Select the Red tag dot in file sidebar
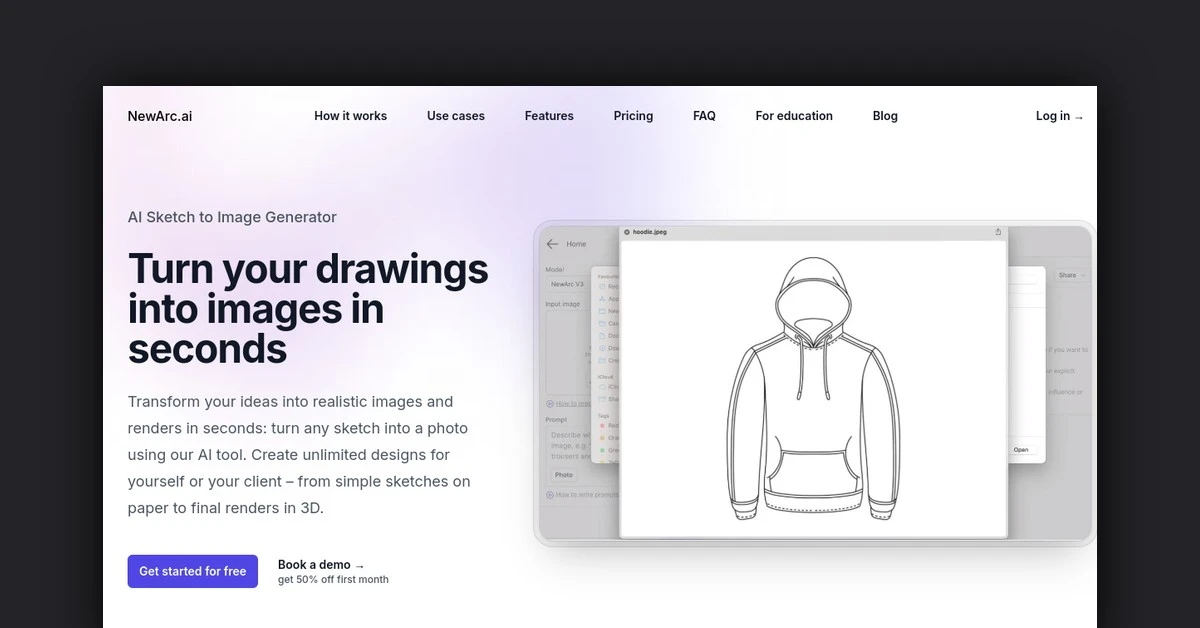Viewport: 1200px width, 628px height. tap(603, 426)
